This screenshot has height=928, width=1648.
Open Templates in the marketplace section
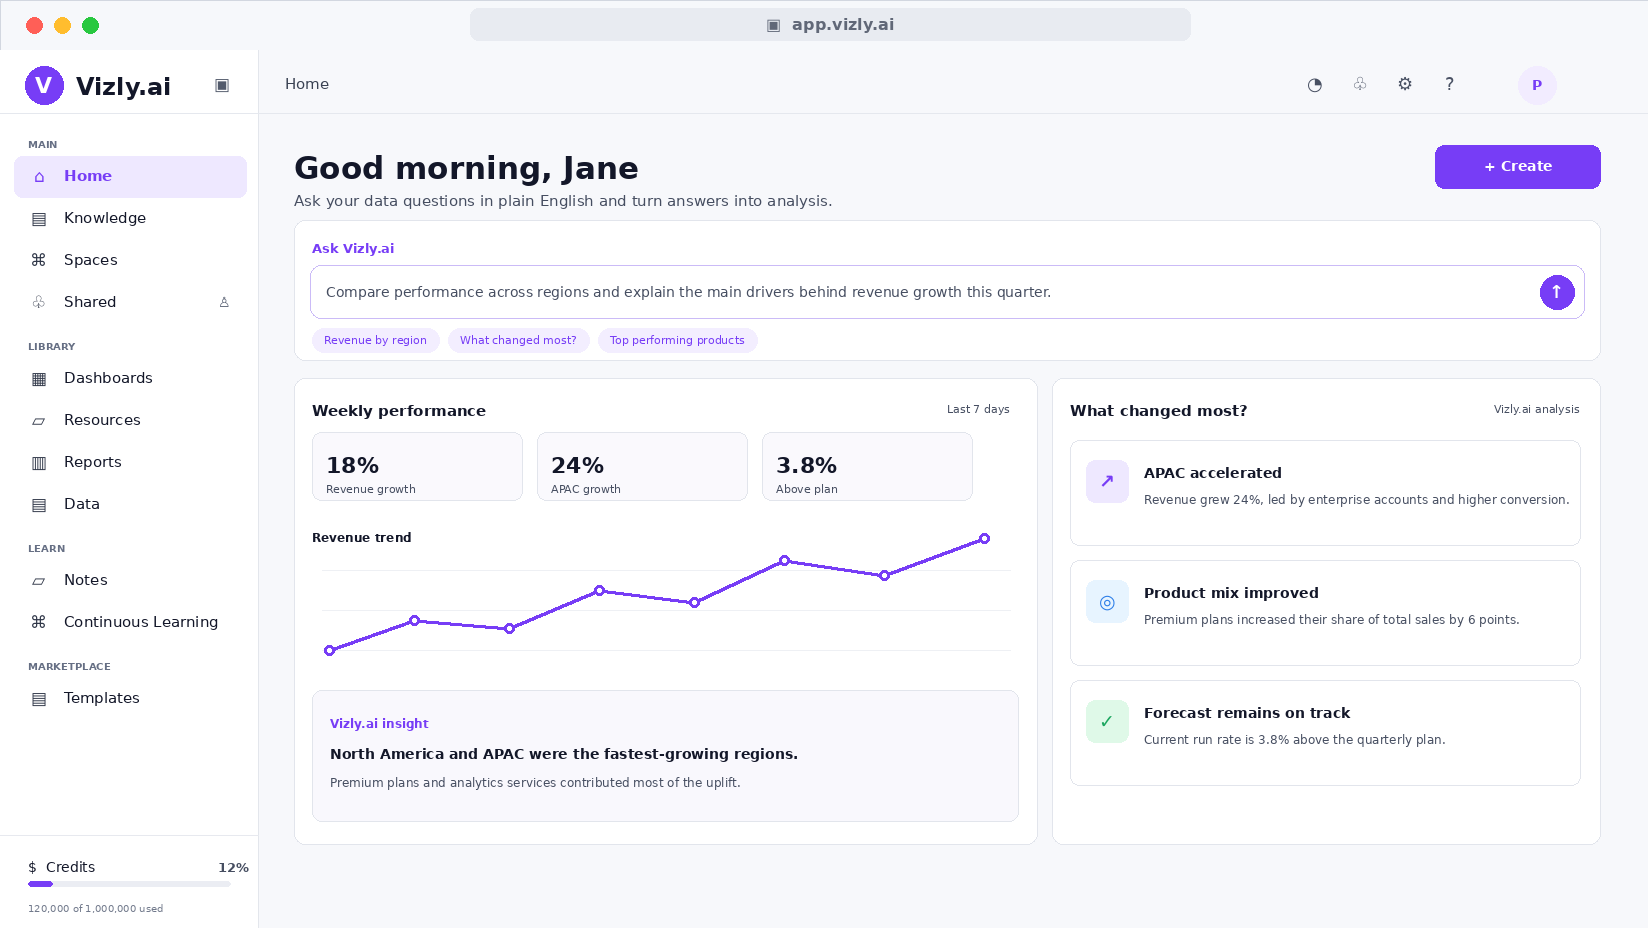(130, 699)
